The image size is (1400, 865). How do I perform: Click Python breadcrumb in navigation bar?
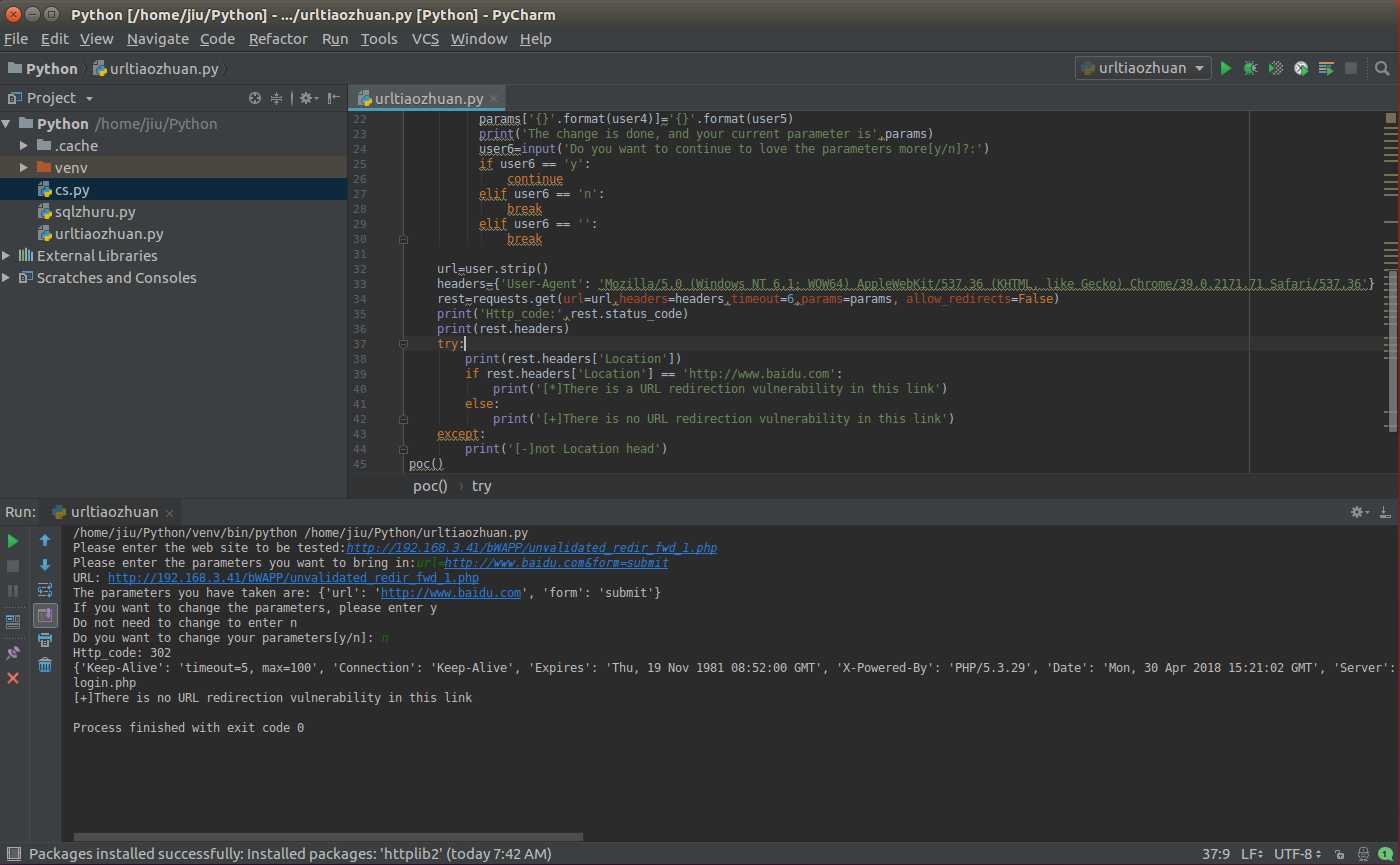click(42, 68)
